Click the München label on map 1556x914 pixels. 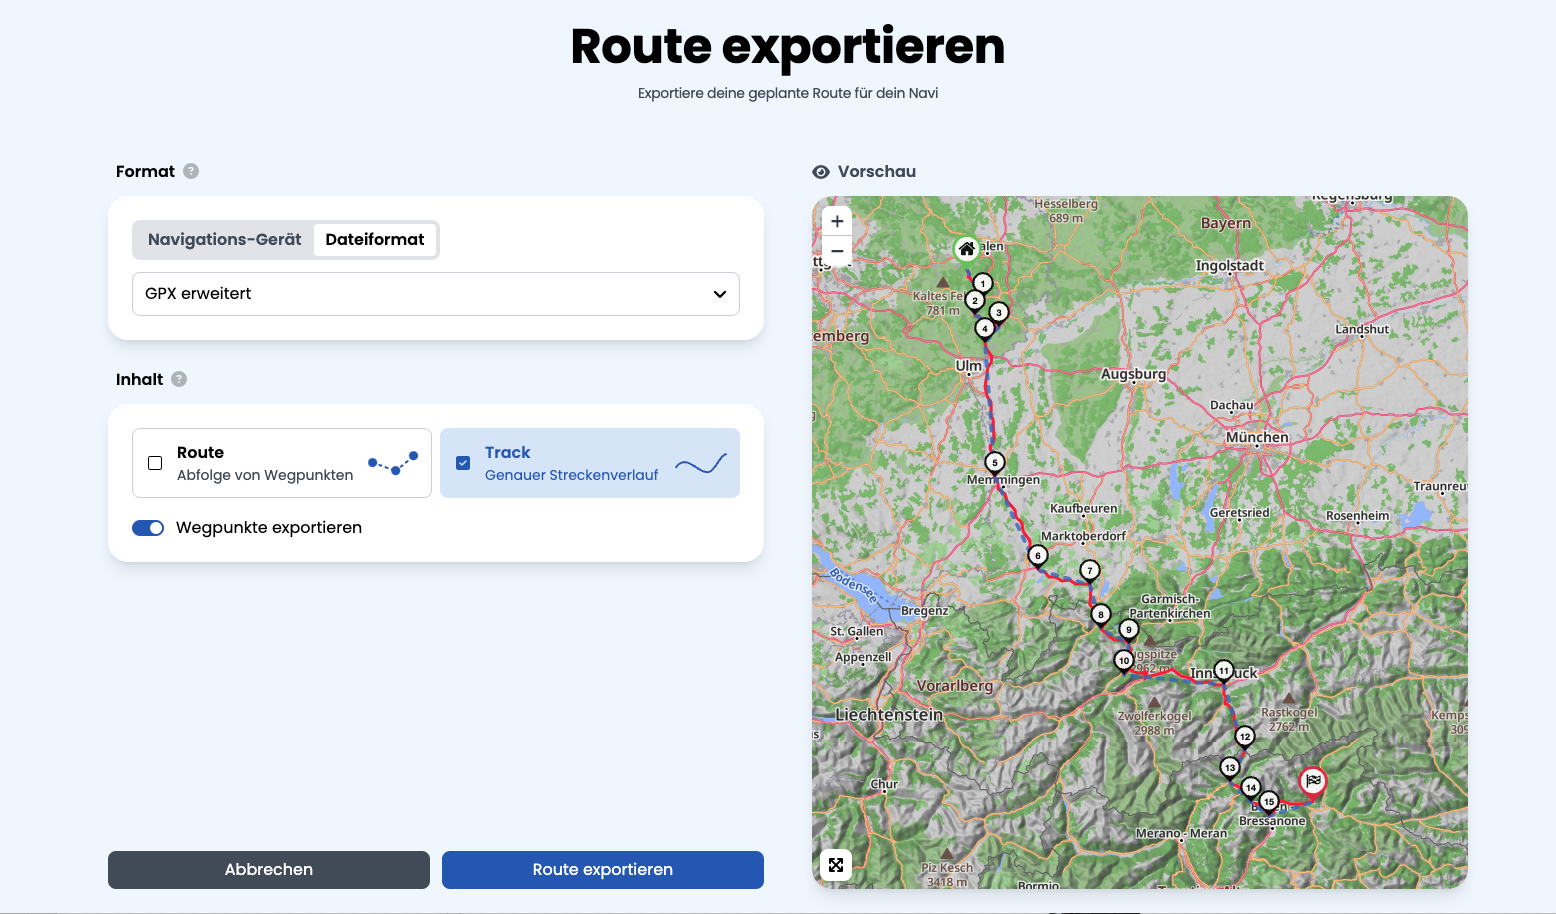coord(1257,437)
